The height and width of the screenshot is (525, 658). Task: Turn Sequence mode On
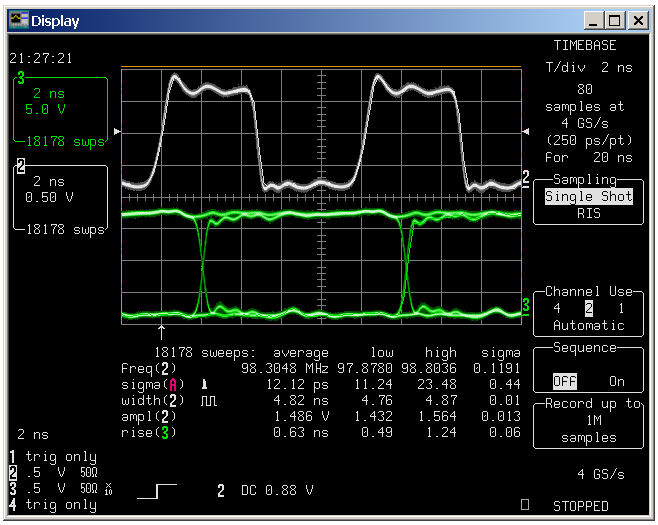click(x=616, y=381)
